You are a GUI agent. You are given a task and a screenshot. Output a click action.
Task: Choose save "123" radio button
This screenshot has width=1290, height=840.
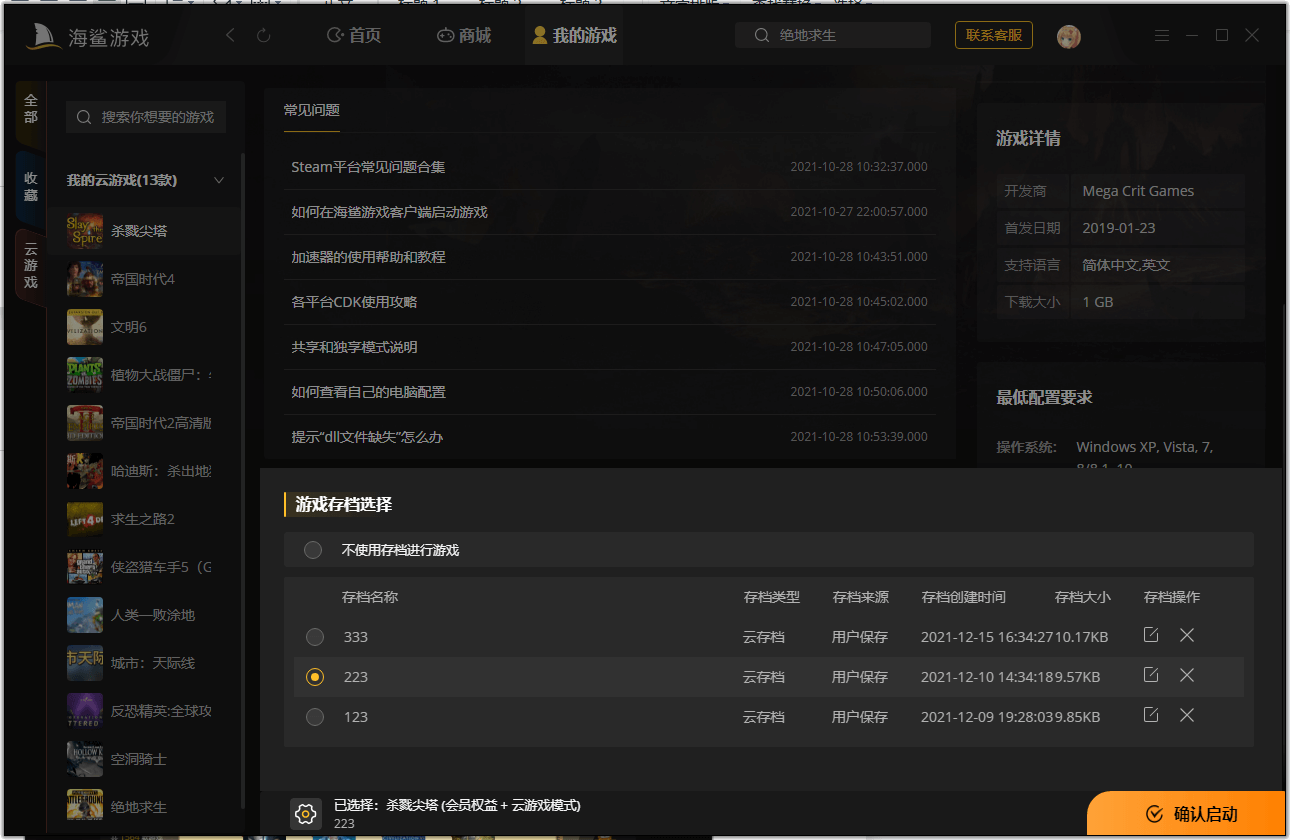pos(315,716)
